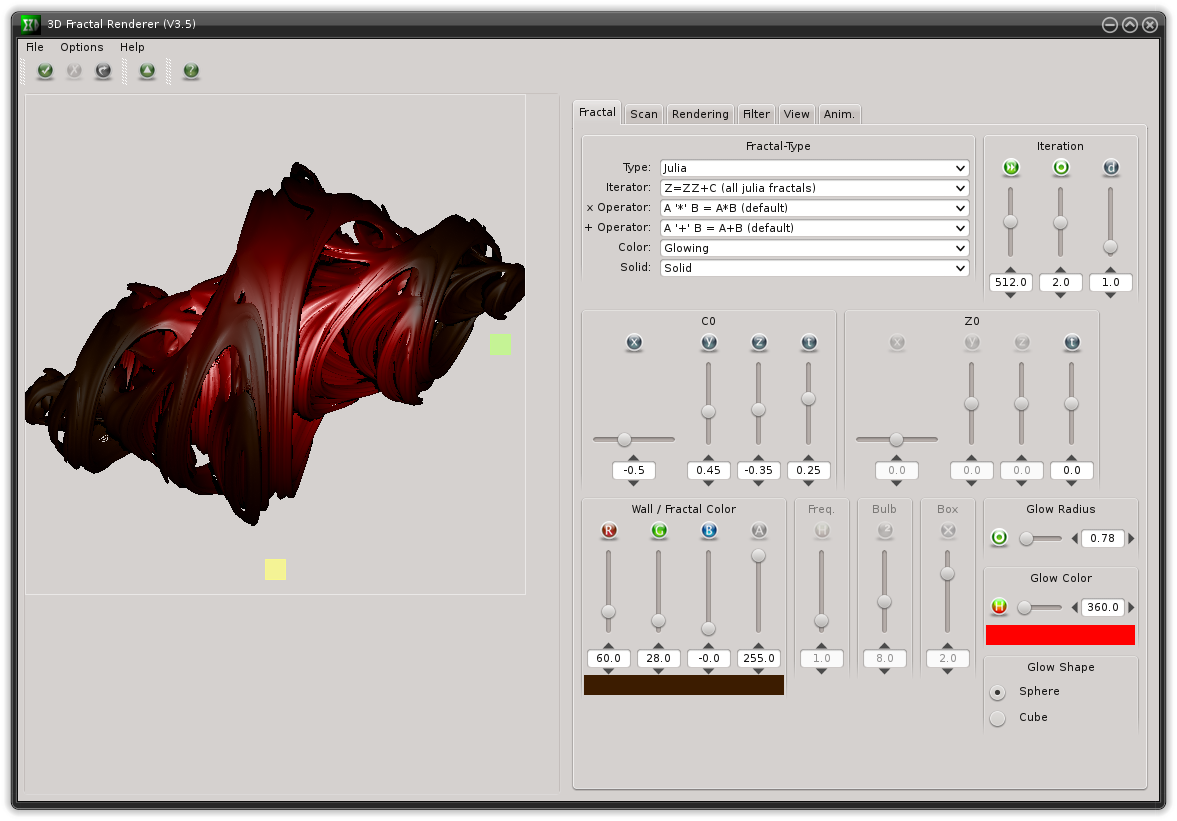The height and width of the screenshot is (821, 1177).
Task: Click the dark curved-arrow toolbar icon
Action: pyautogui.click(x=103, y=71)
